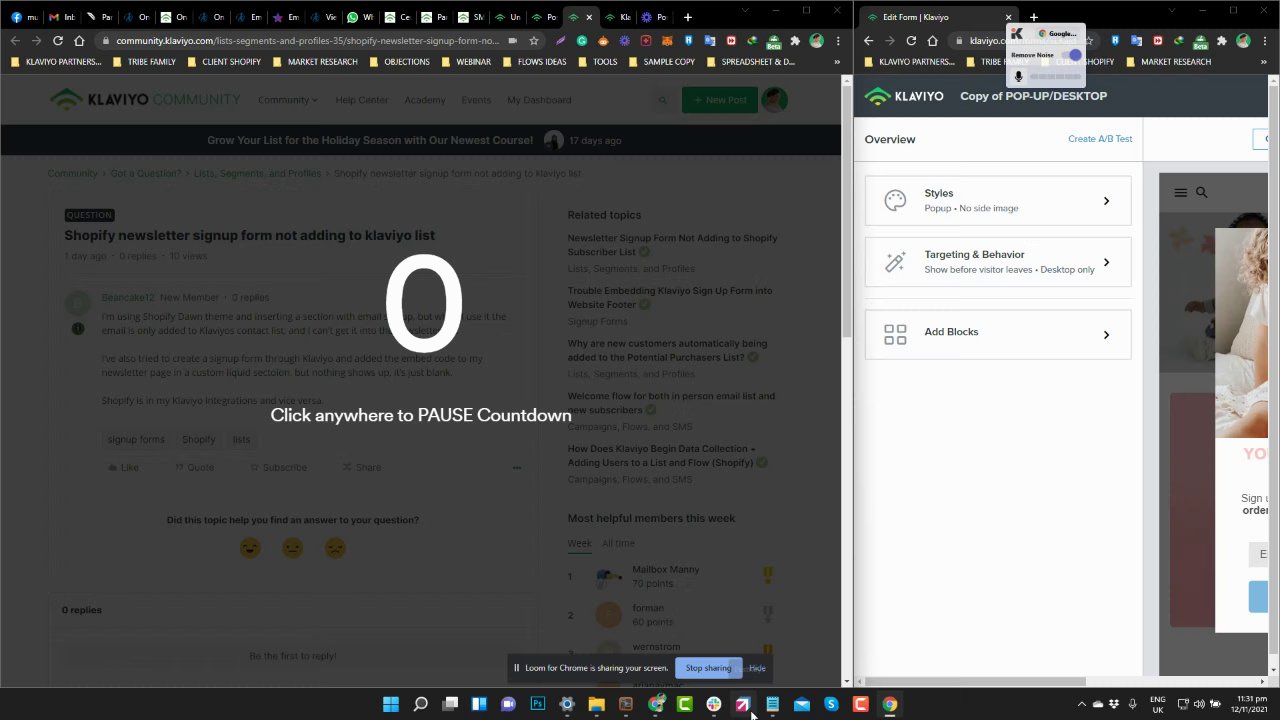Switch to the WhatsApp browser tab
1280x720 pixels.
359,17
